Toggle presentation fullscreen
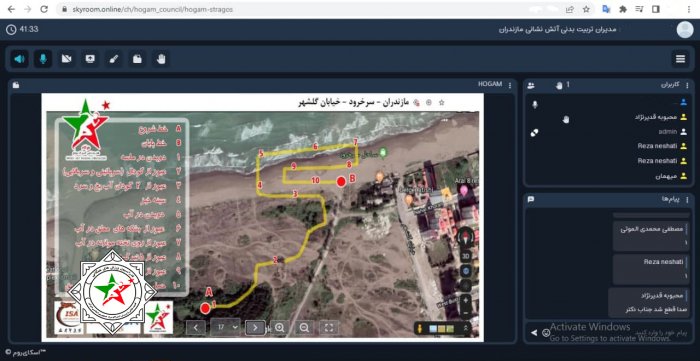700x361 pixels. click(329, 328)
